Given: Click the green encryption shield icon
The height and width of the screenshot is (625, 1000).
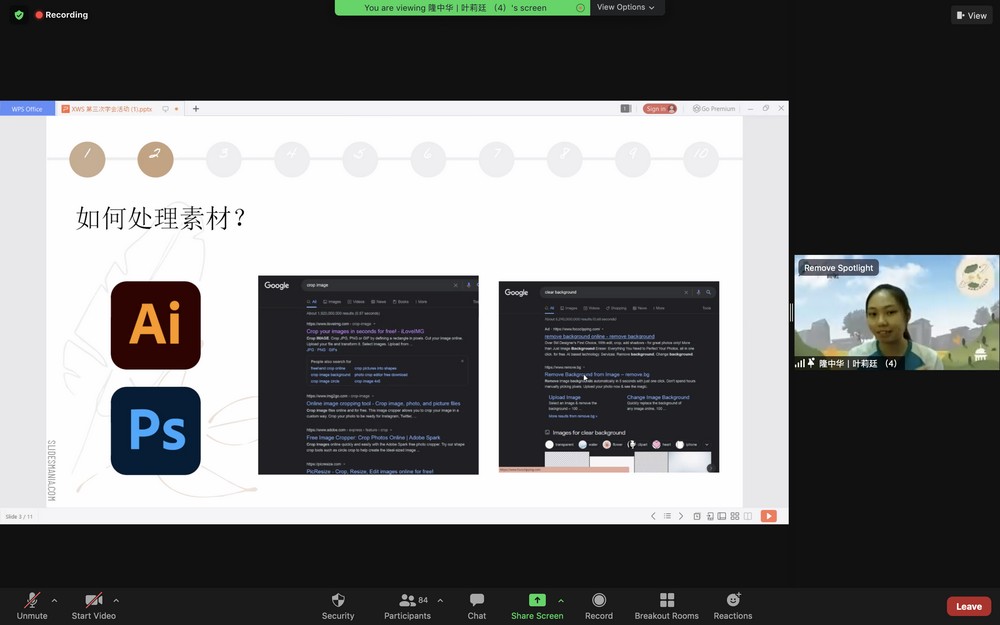Looking at the screenshot, I should [x=19, y=15].
